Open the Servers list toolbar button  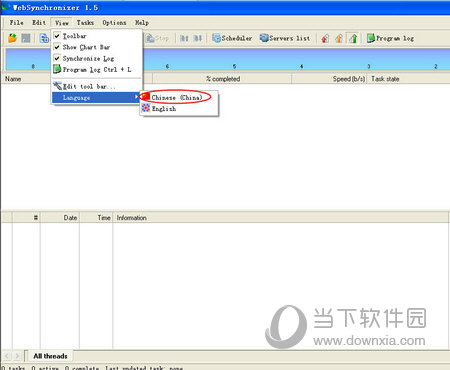coord(285,38)
